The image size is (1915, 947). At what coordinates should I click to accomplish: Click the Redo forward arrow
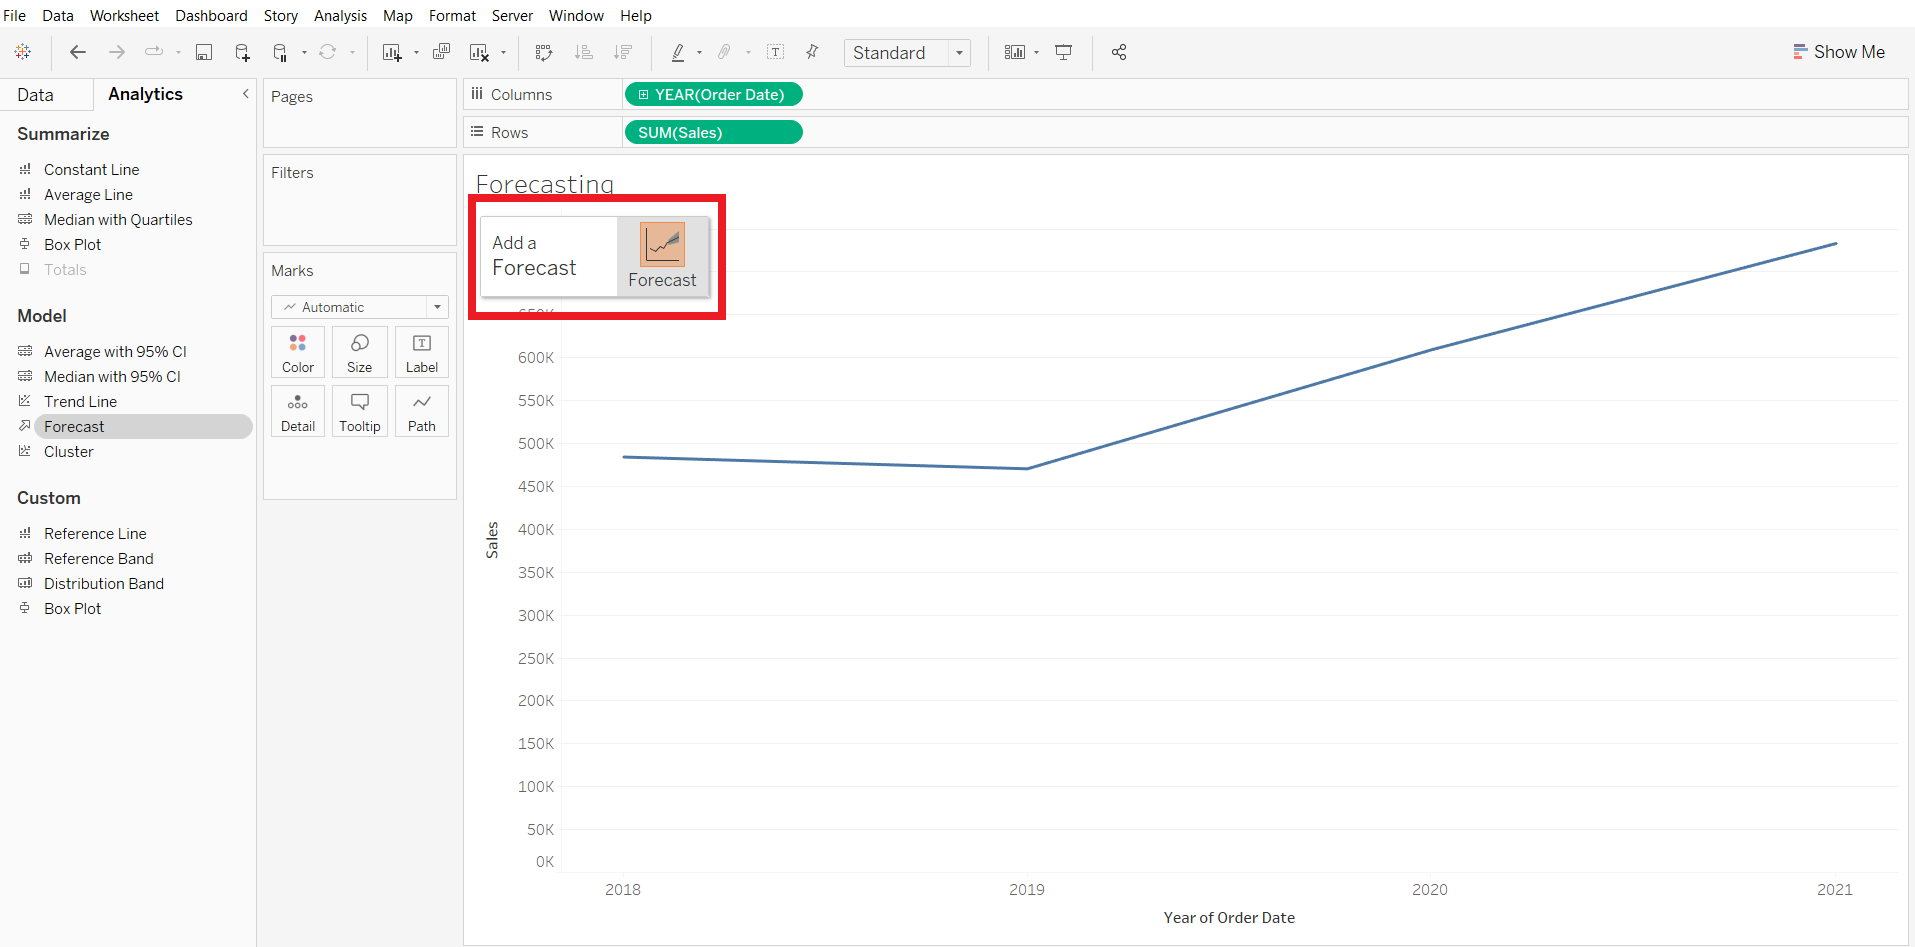click(x=117, y=52)
